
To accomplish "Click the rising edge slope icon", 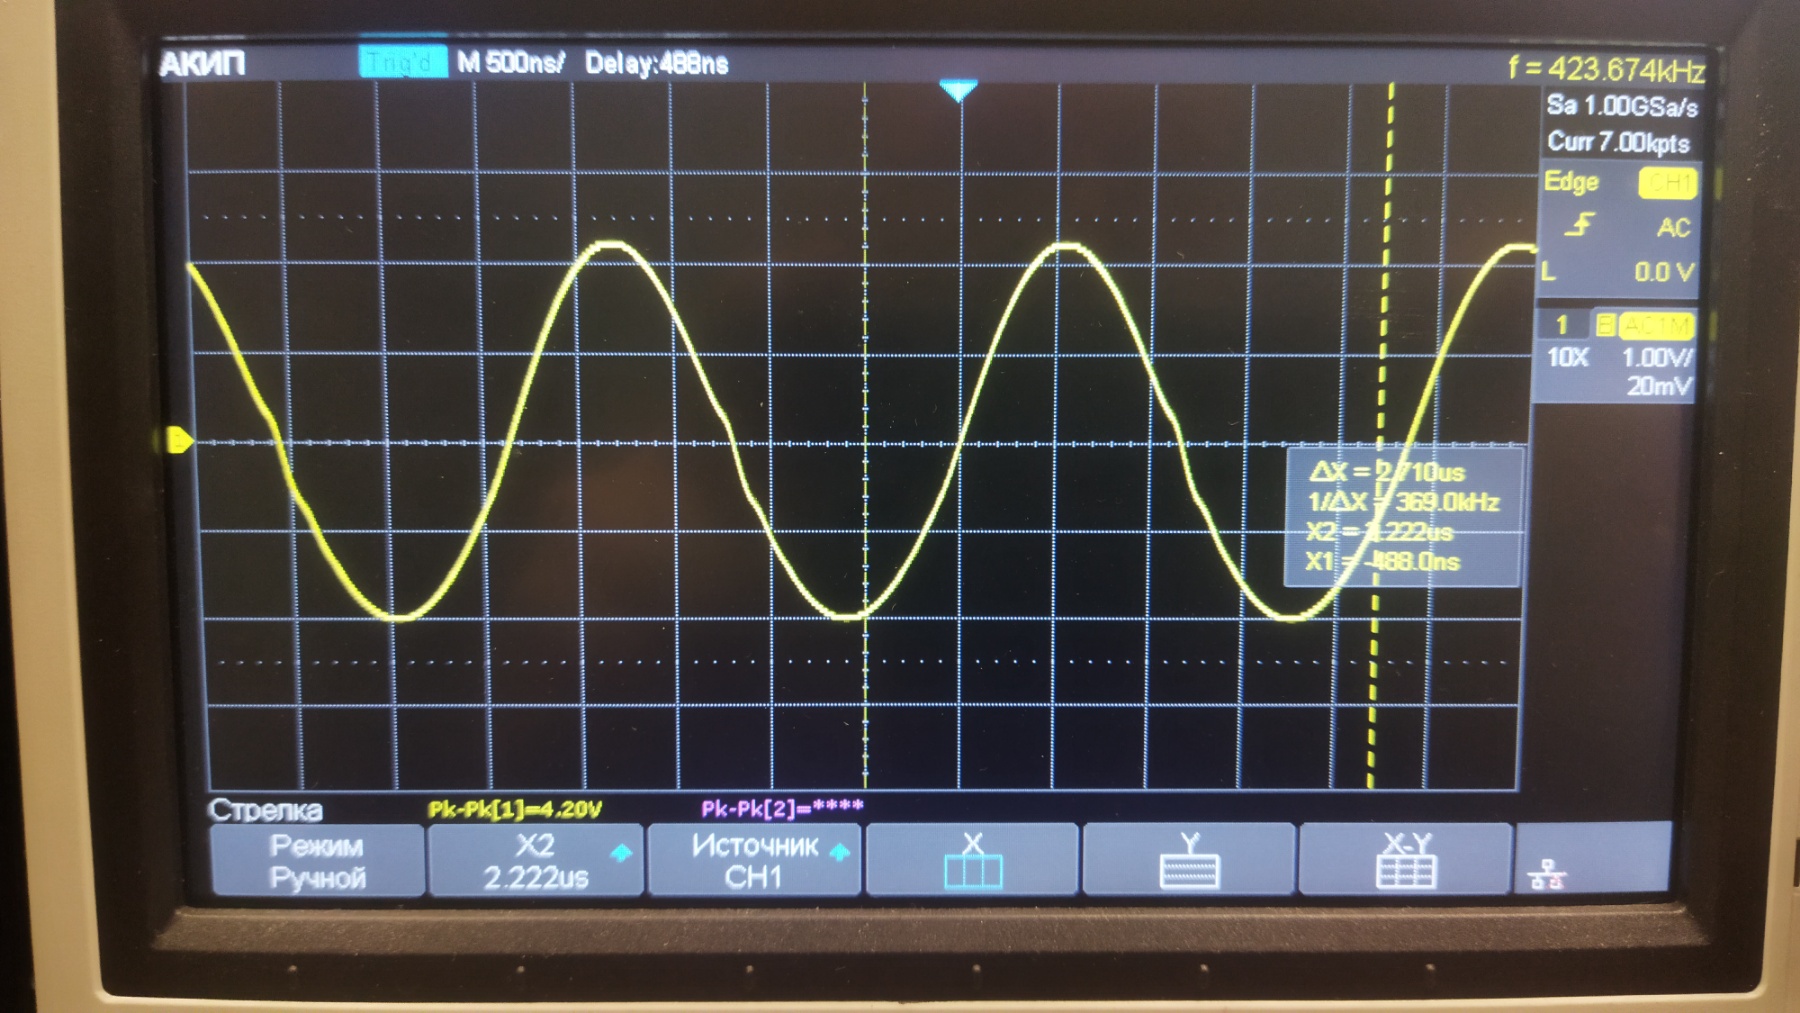I will [x=1579, y=226].
